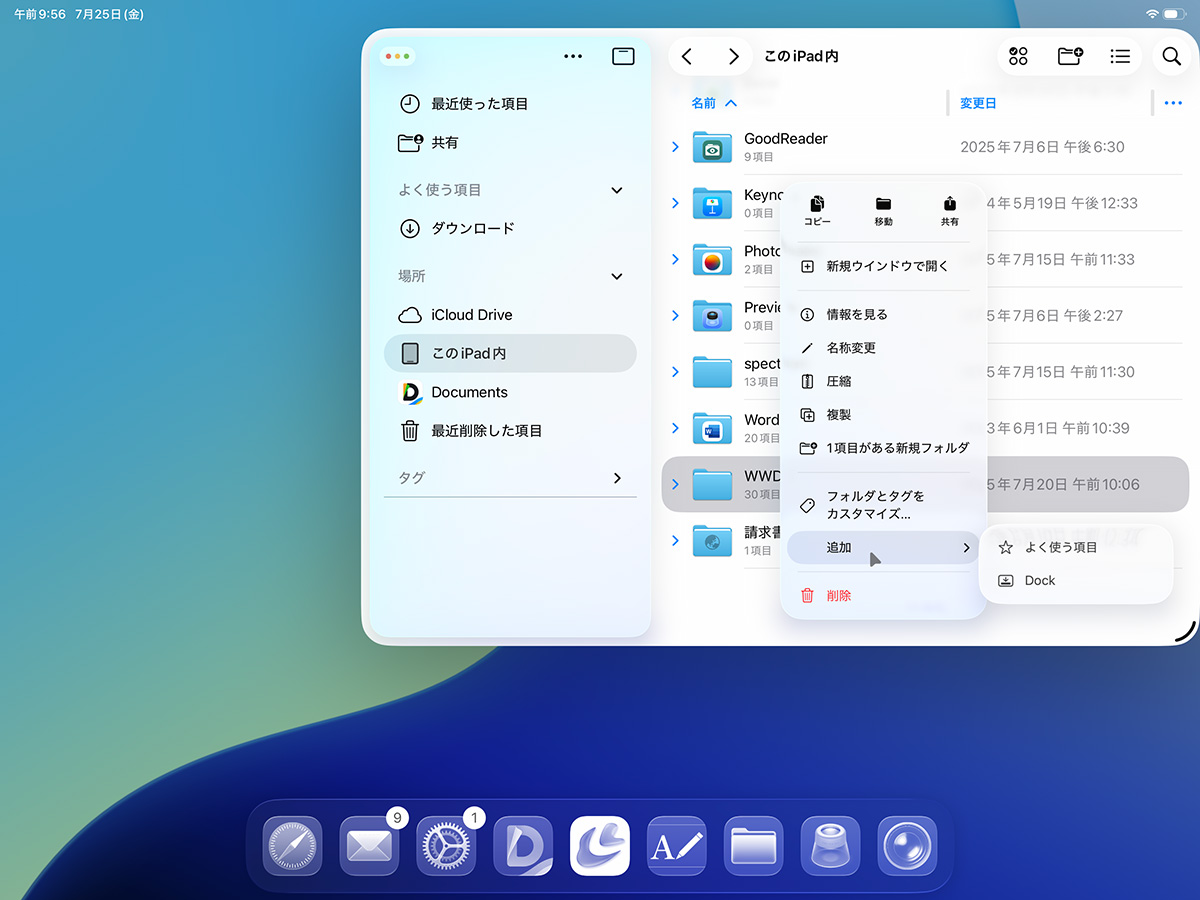Choose 圧縮 from context menu
Image resolution: width=1200 pixels, height=900 pixels.
[884, 381]
